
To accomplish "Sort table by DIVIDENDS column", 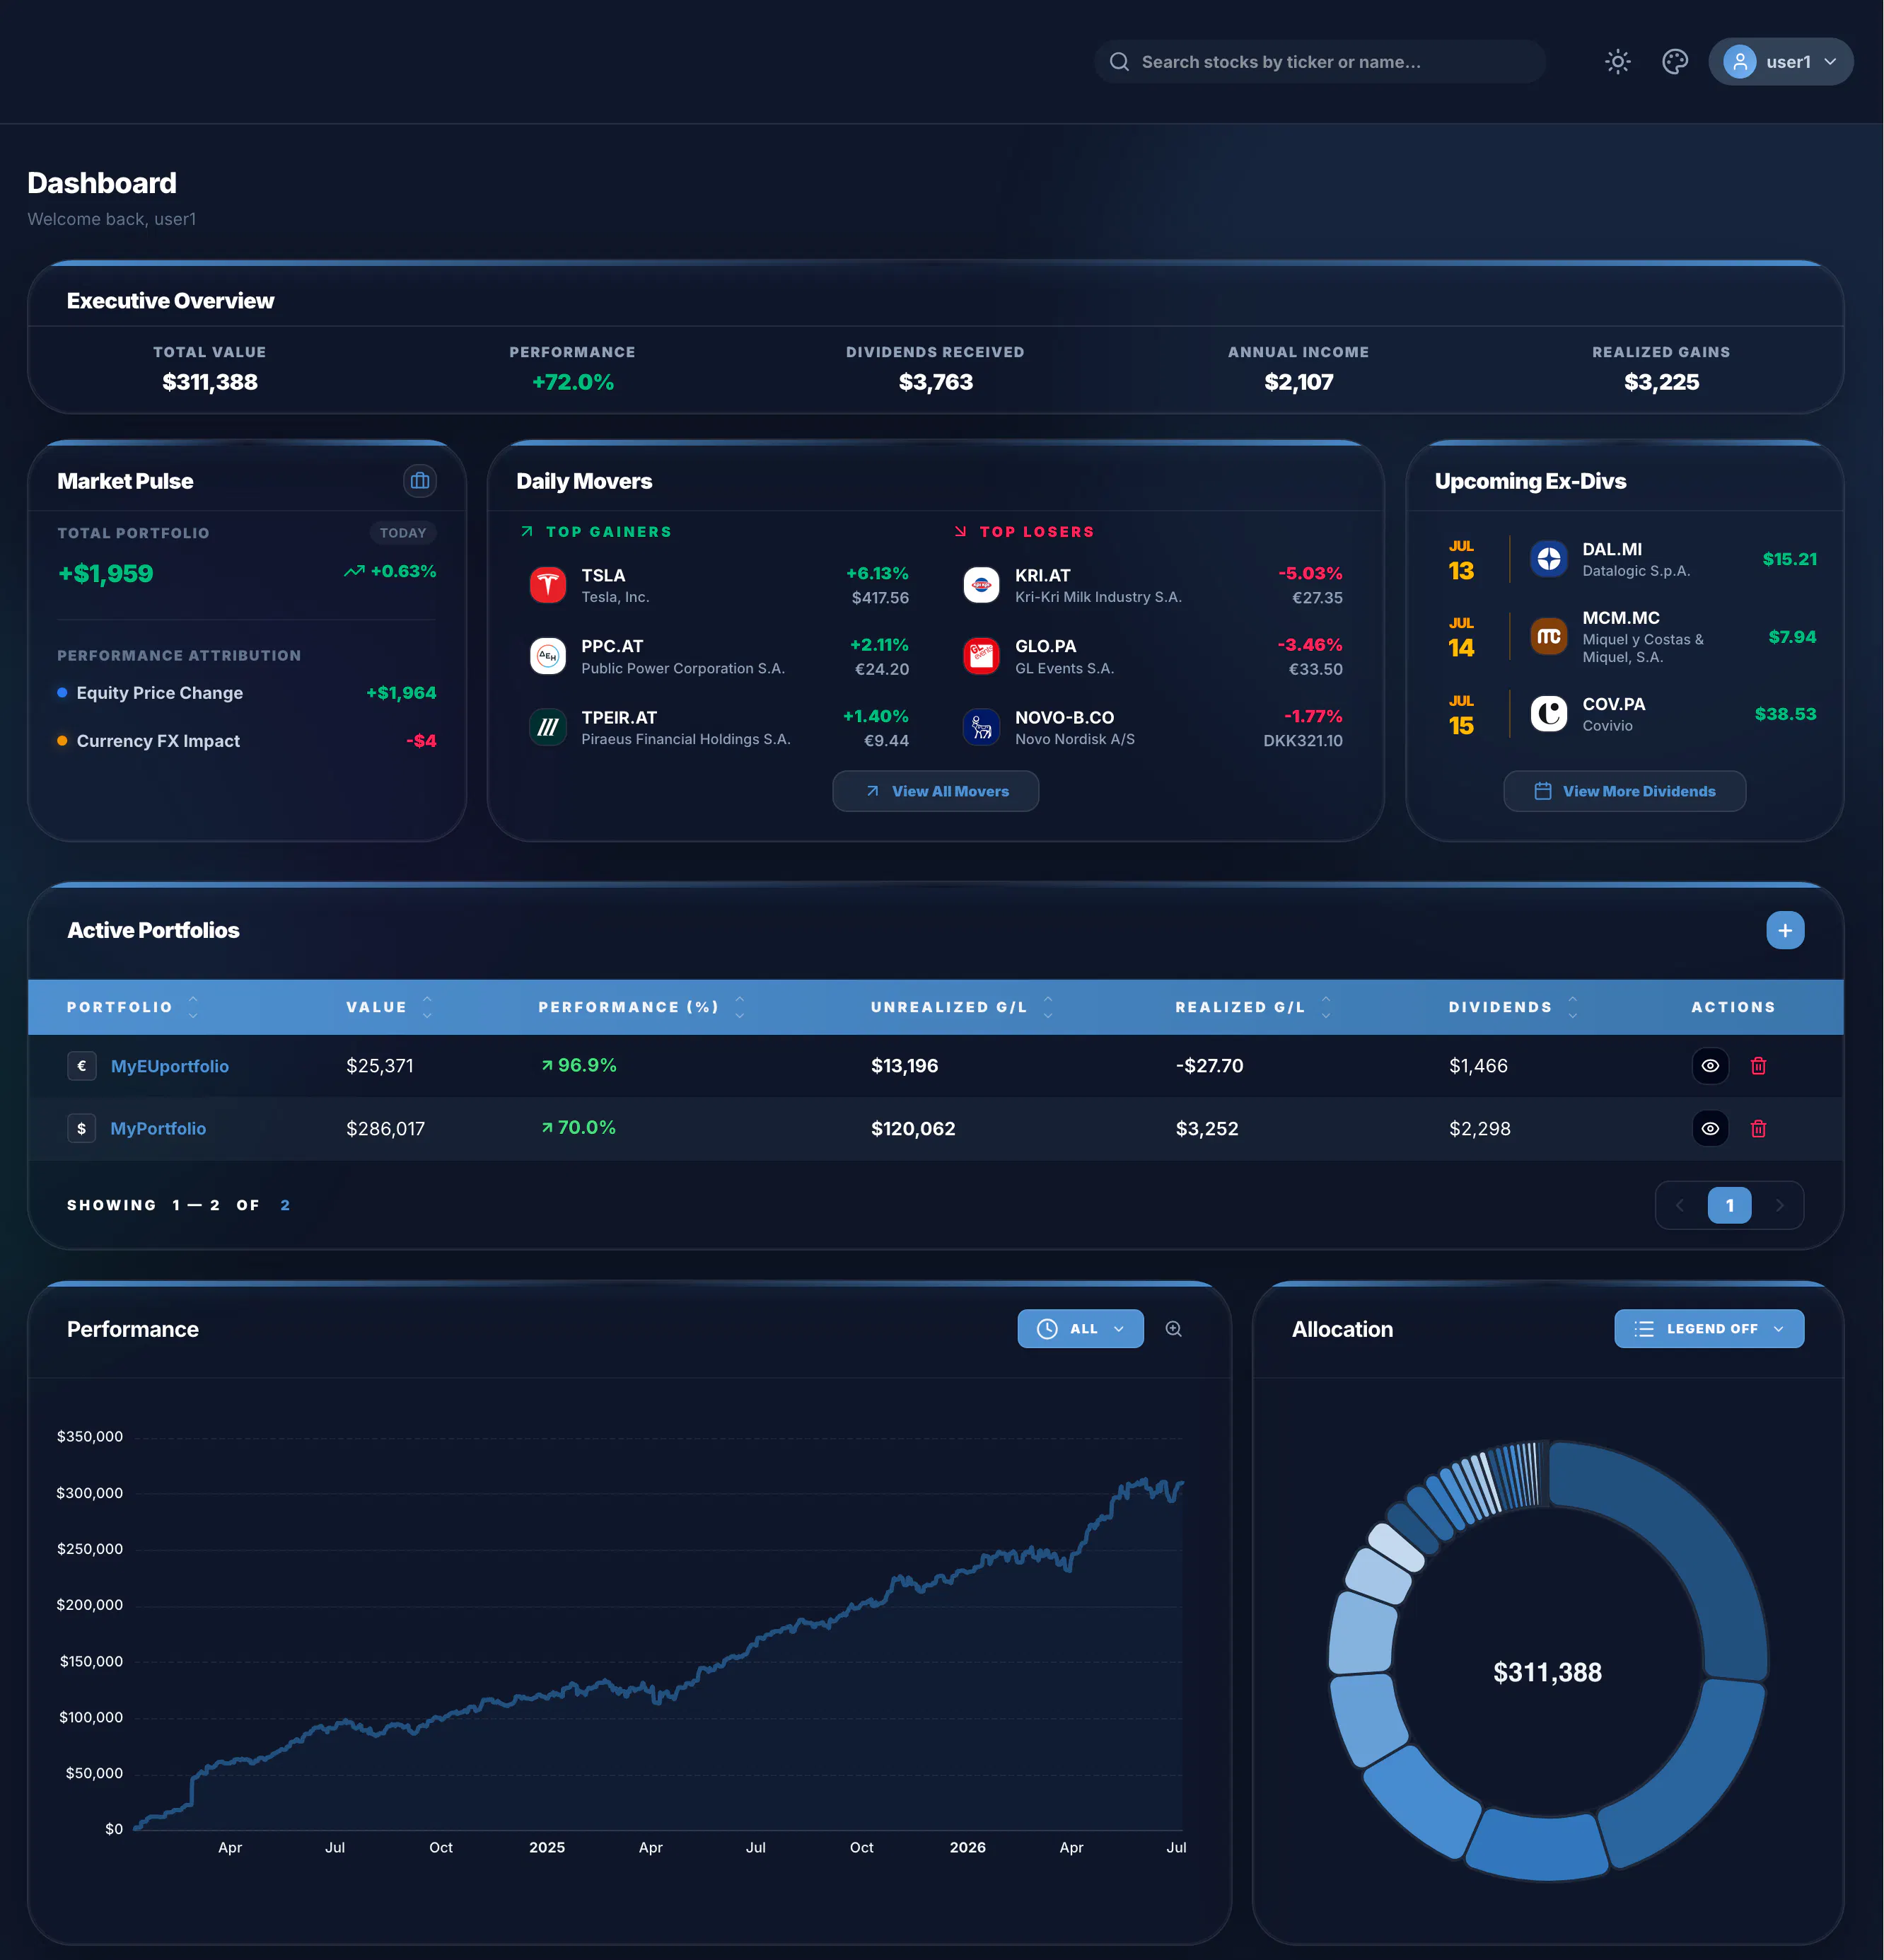I will 1513,1007.
